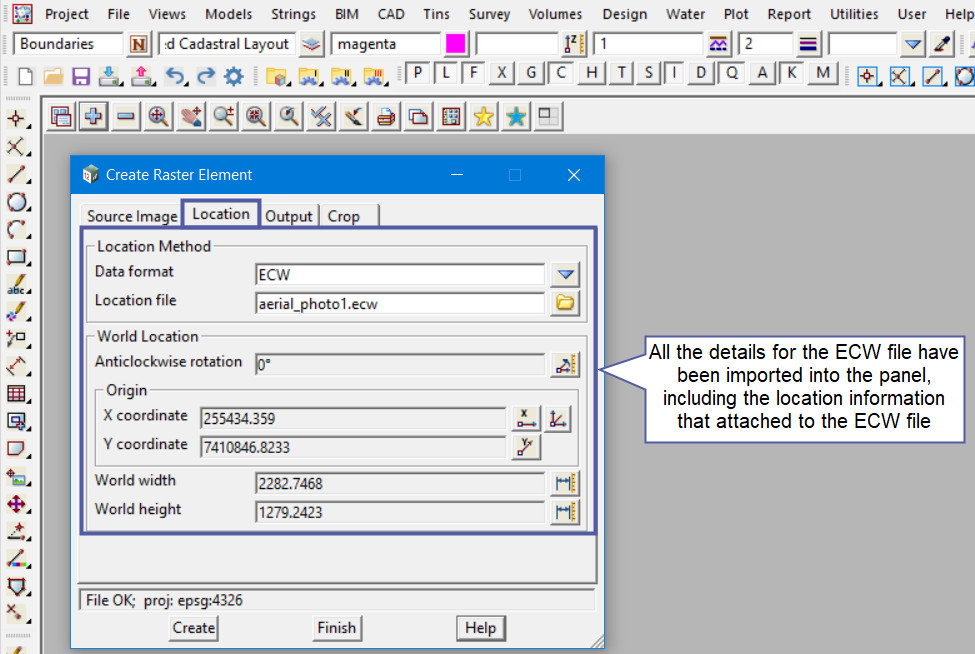Click the model name 'N' icon
Screen dimensions: 975x654
(139, 44)
